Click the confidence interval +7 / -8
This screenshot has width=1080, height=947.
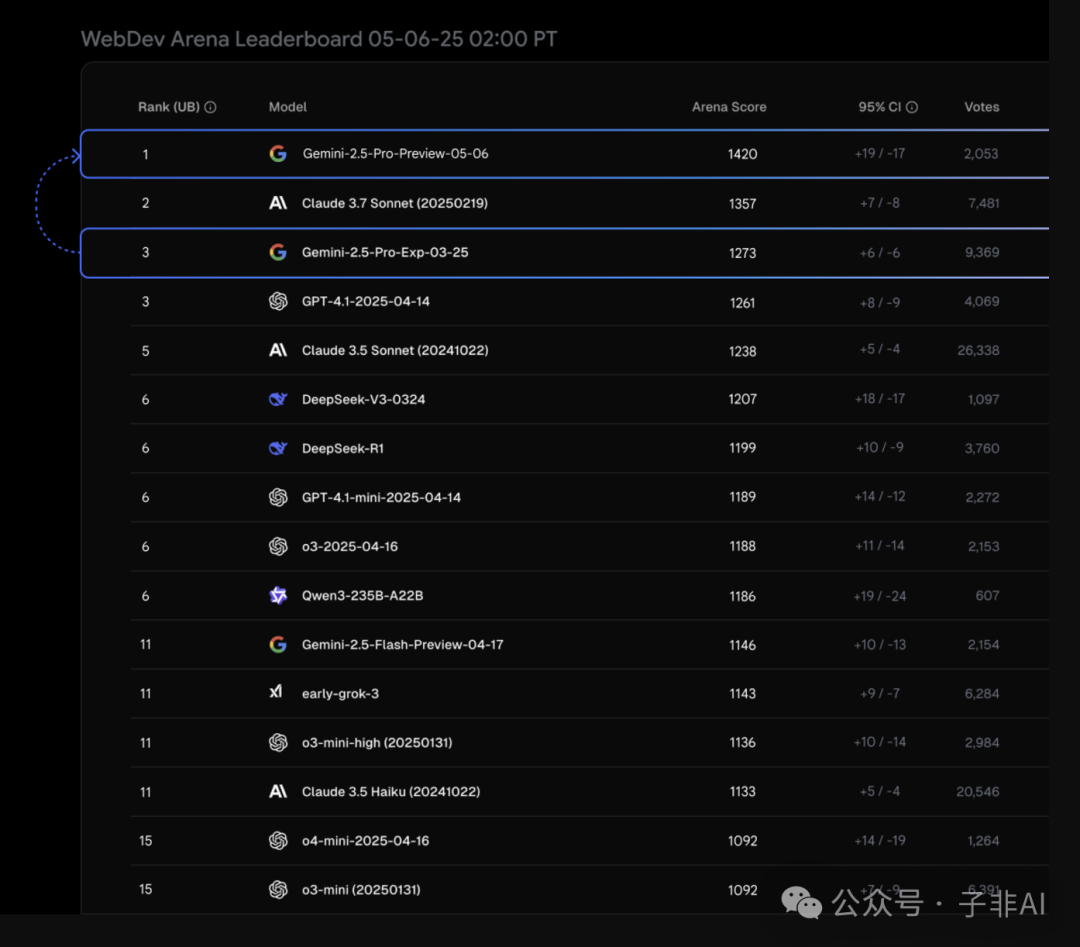pyautogui.click(x=880, y=203)
